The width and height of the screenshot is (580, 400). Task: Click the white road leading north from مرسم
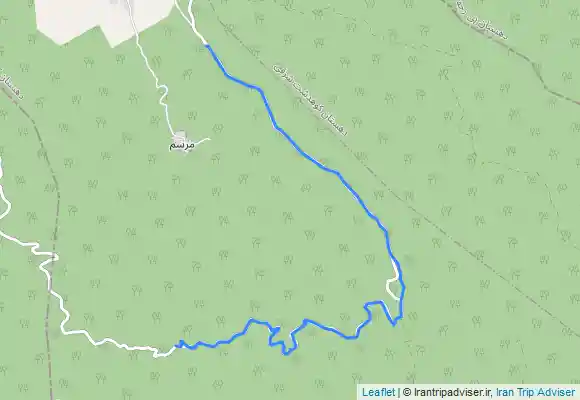tap(155, 72)
